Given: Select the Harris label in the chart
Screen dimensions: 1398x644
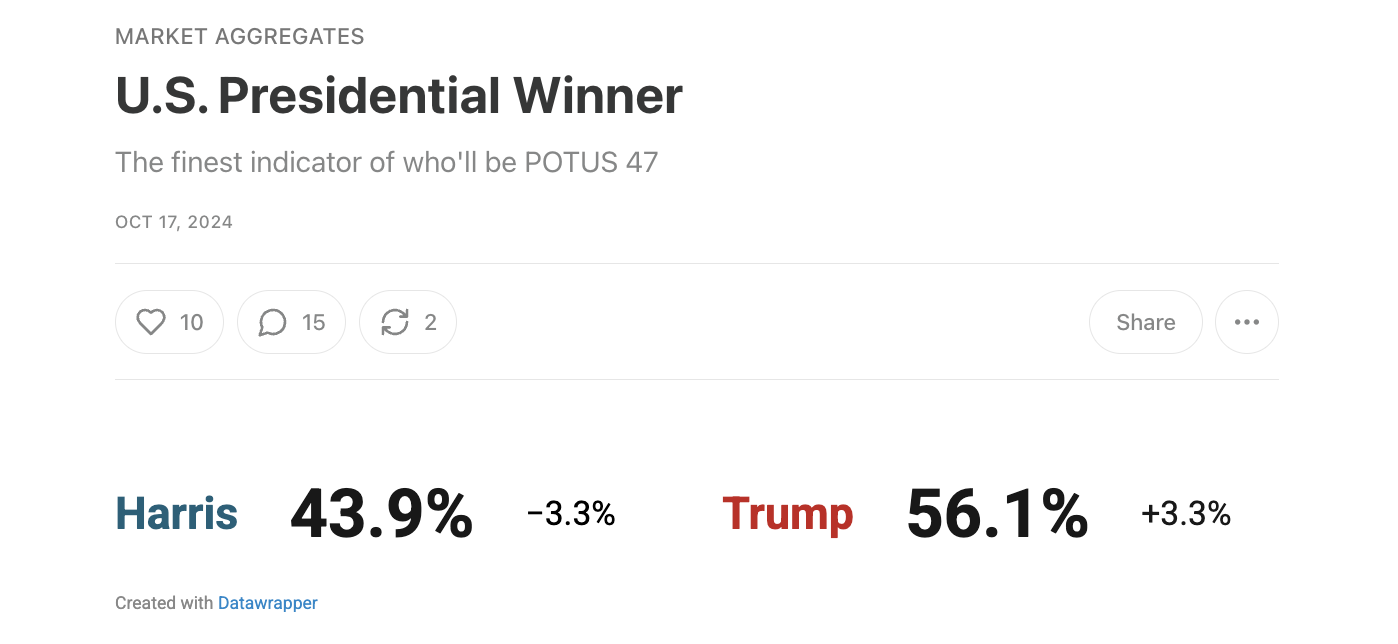Looking at the screenshot, I should coord(177,514).
